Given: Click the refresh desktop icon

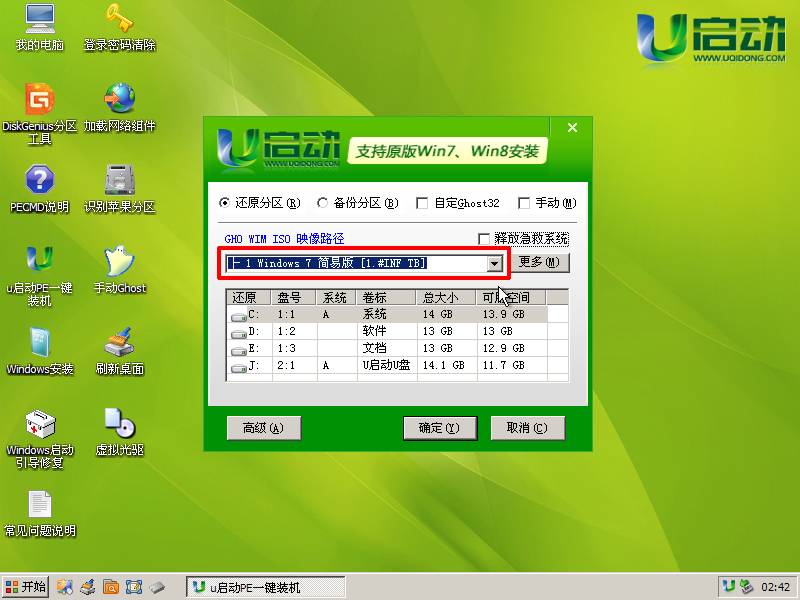Looking at the screenshot, I should tap(119, 343).
